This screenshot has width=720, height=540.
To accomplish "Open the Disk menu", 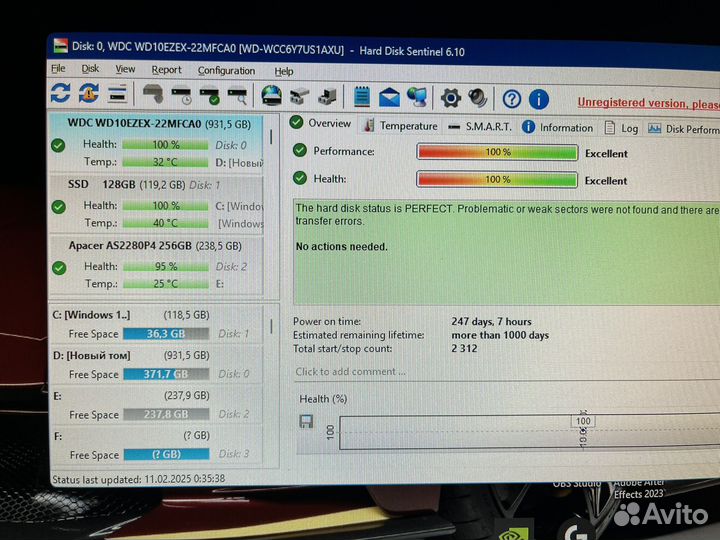I will (90, 68).
